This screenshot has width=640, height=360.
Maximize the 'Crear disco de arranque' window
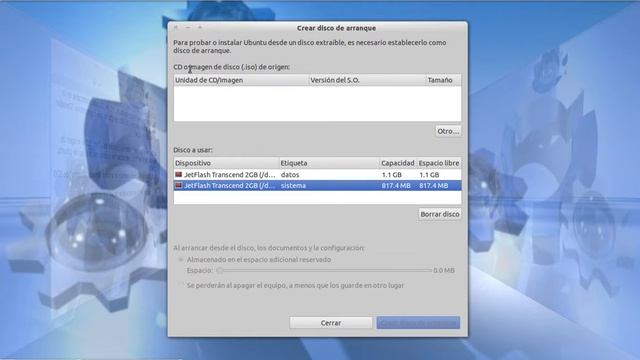coord(200,27)
